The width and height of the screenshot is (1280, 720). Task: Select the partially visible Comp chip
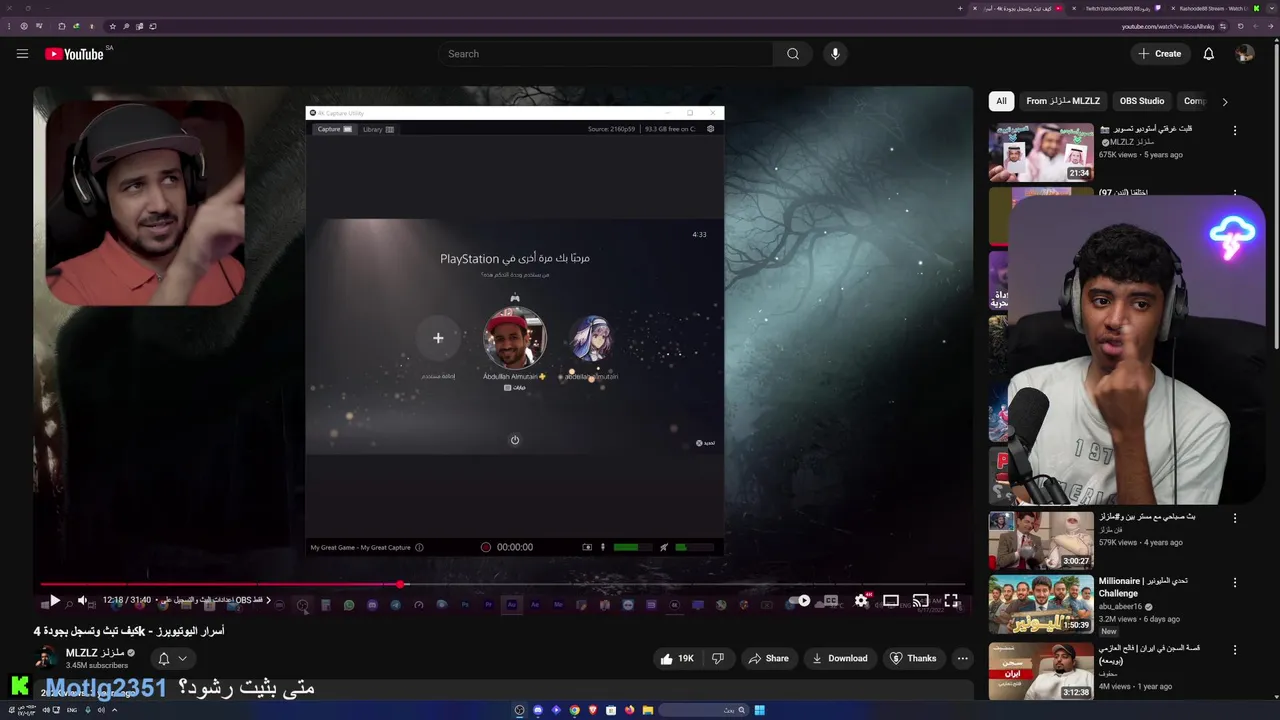pyautogui.click(x=1194, y=101)
